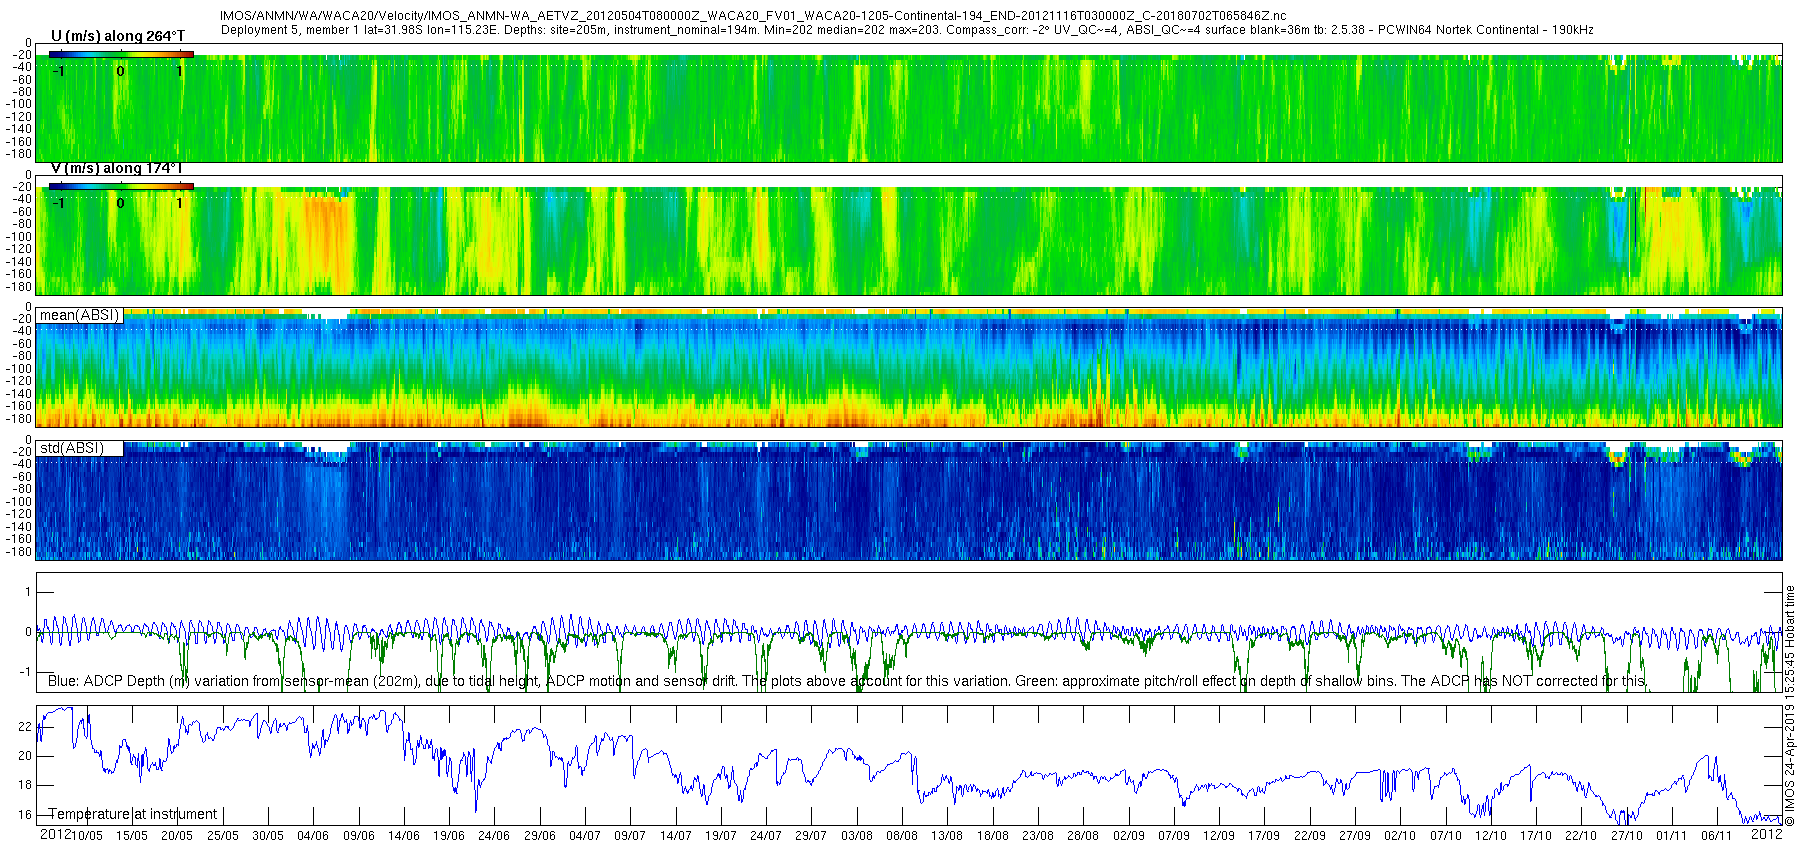
Task: Select the 'U (m/s) along 264°T' panel title
Action: point(118,36)
